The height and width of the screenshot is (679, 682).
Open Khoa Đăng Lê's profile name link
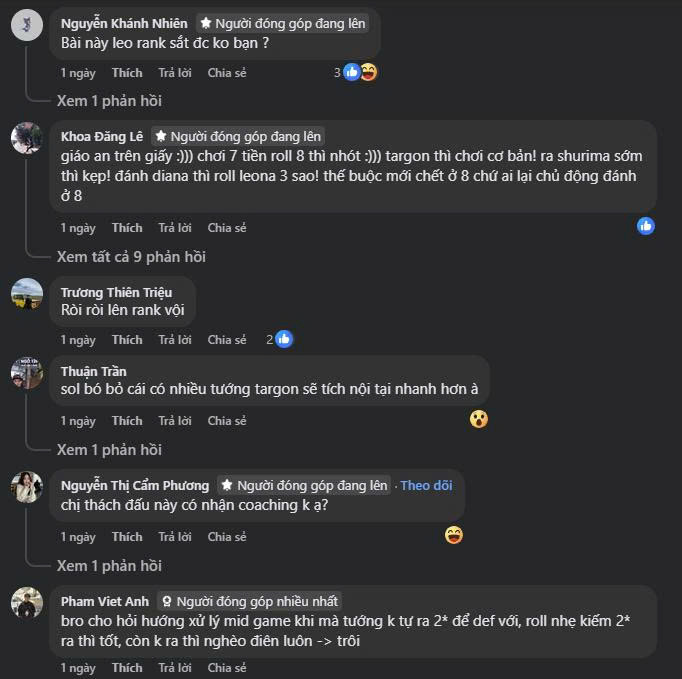tap(102, 136)
